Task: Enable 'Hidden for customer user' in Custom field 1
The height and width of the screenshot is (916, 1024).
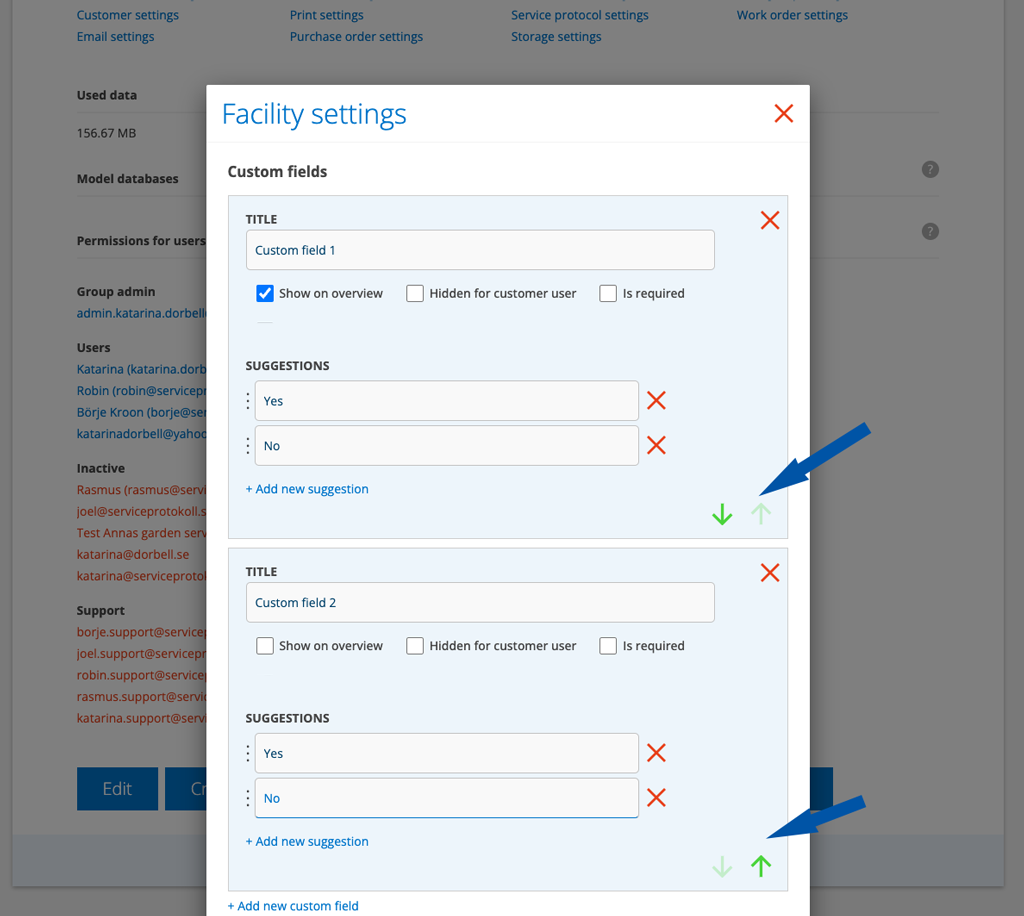Action: [415, 294]
